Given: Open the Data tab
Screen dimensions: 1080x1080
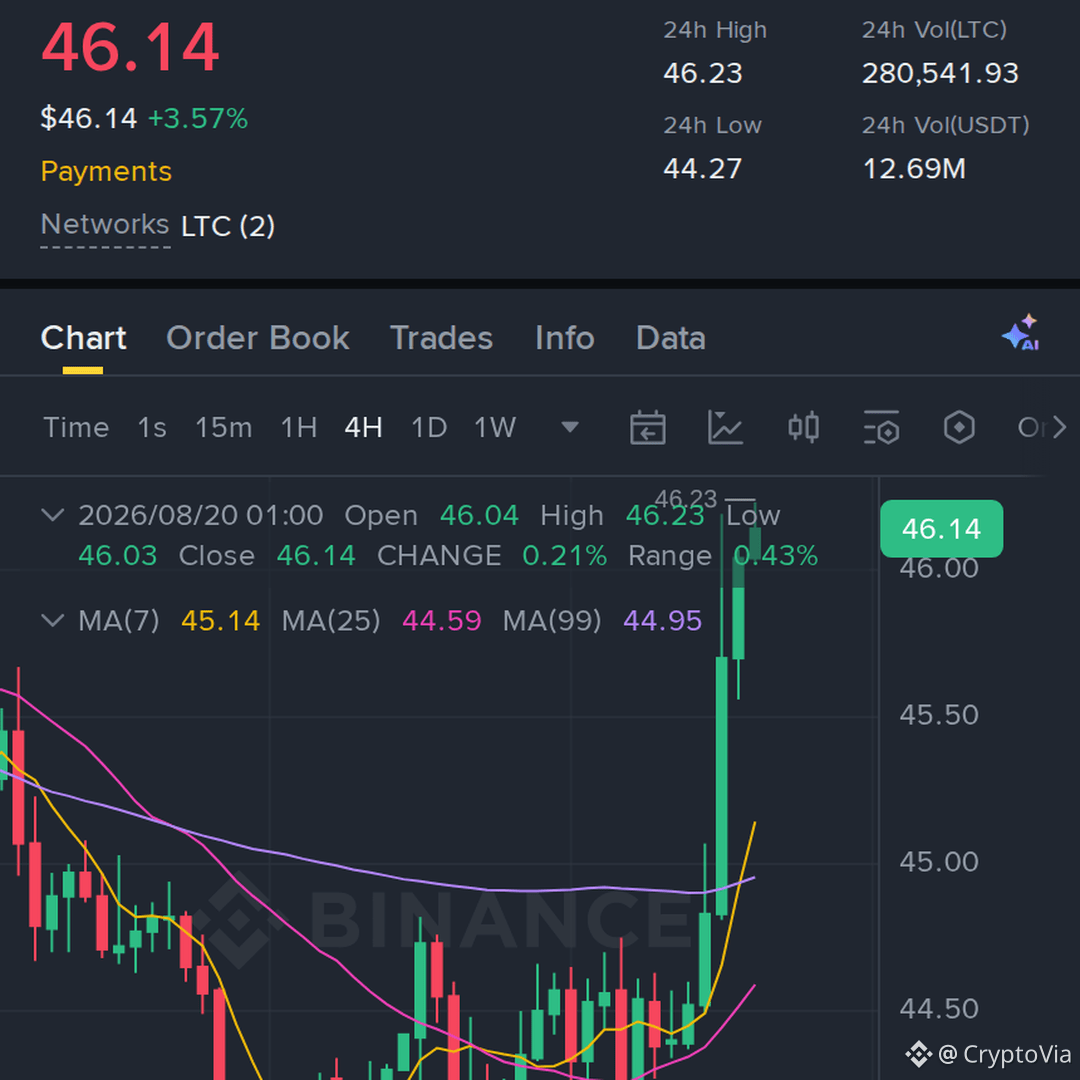Looking at the screenshot, I should tap(671, 338).
